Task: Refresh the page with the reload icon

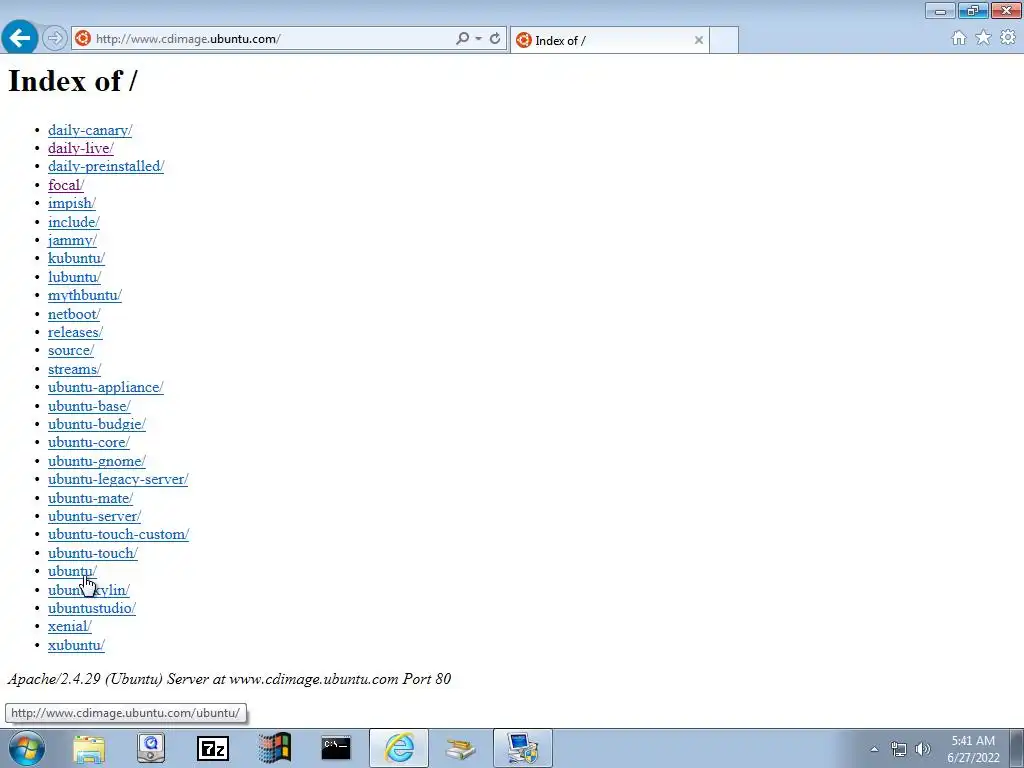Action: point(495,39)
